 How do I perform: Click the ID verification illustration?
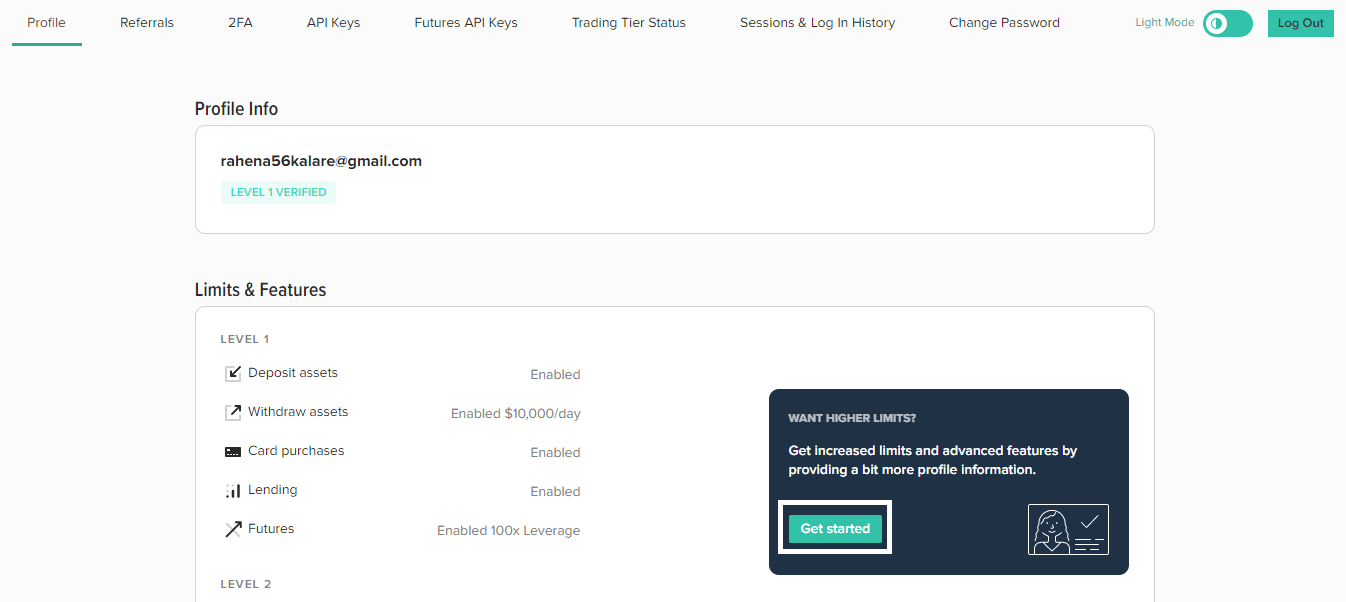pyautogui.click(x=1068, y=529)
